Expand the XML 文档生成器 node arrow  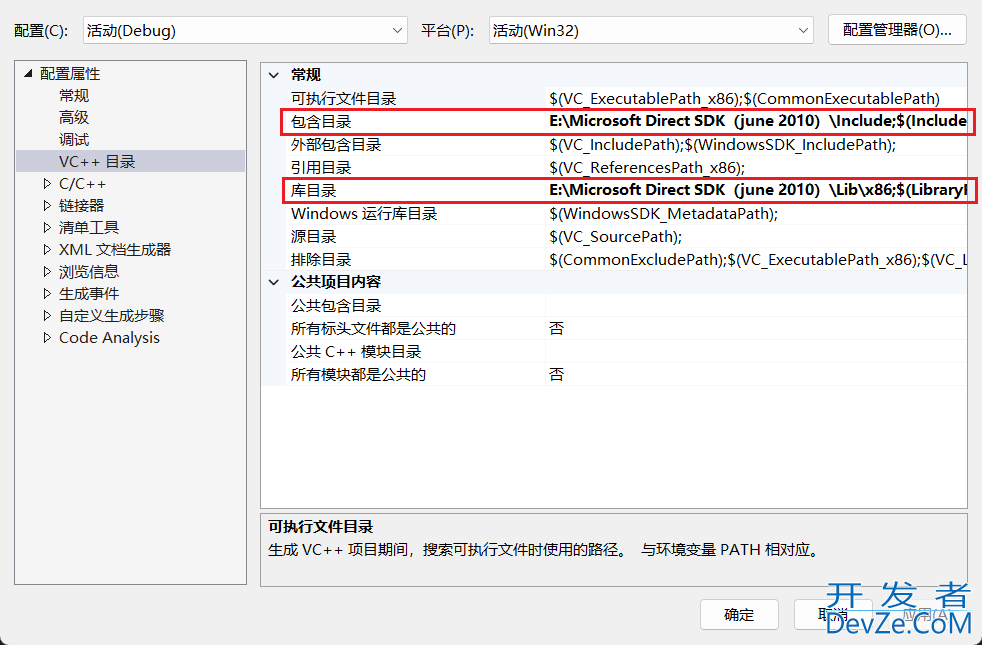(47, 249)
